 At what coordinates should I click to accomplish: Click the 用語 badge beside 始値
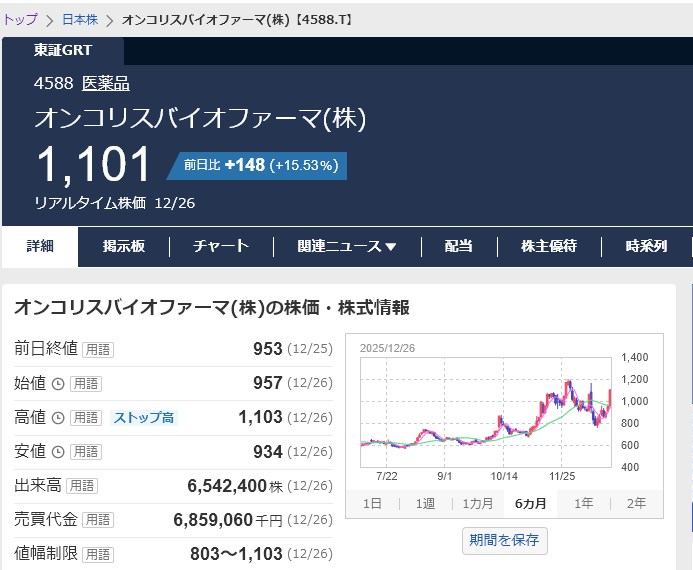pos(86,383)
